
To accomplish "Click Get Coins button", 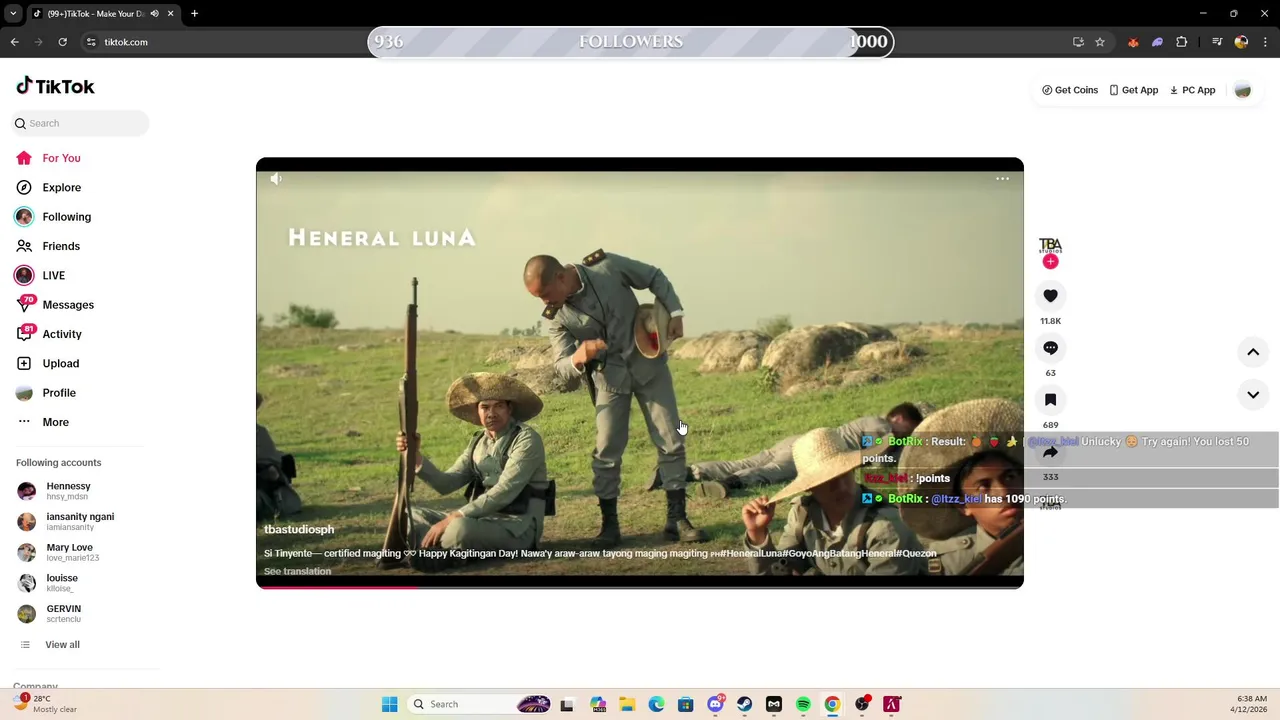I will (1070, 90).
